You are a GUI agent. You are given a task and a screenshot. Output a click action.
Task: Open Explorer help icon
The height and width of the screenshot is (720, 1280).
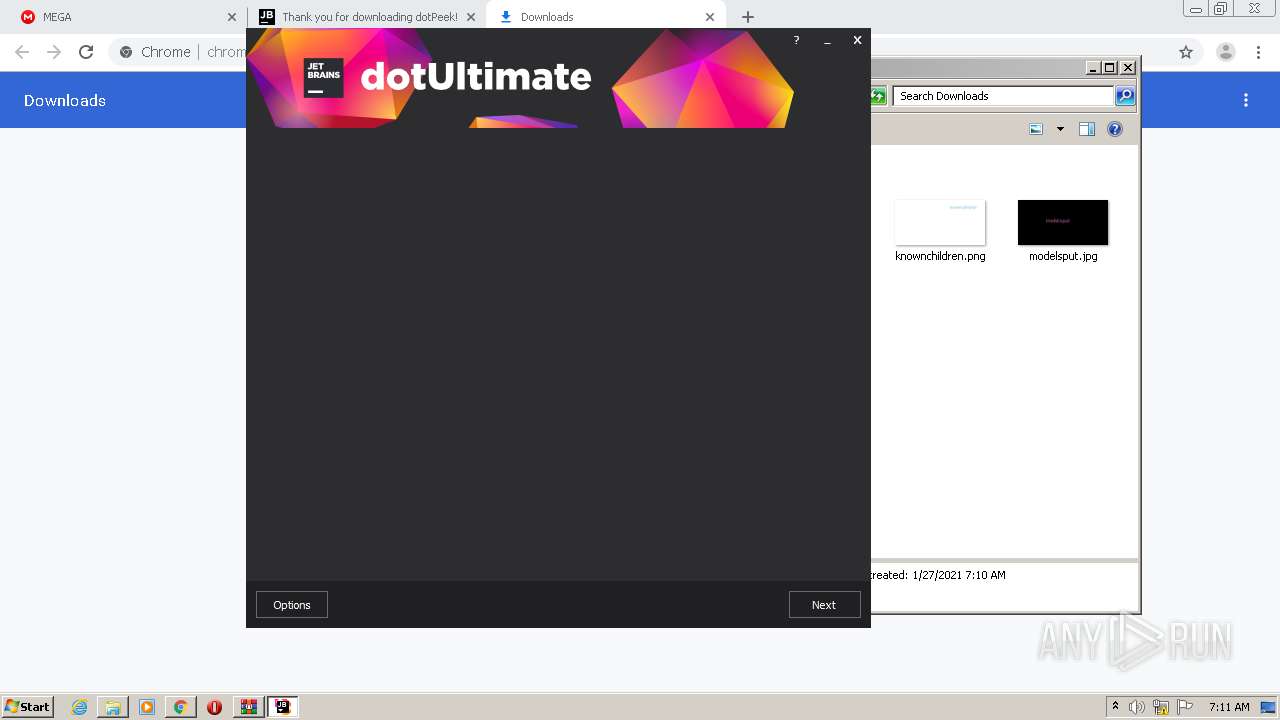click(1115, 129)
